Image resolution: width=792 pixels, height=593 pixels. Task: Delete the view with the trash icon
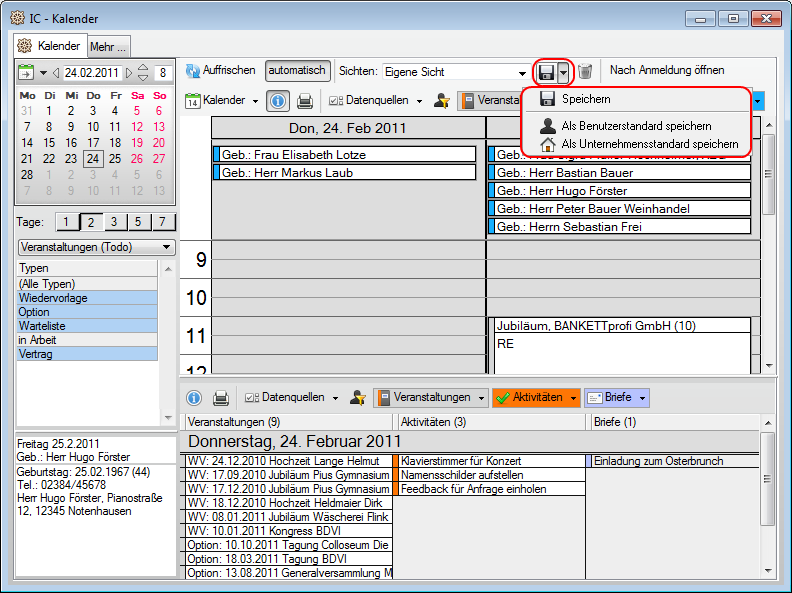point(586,72)
